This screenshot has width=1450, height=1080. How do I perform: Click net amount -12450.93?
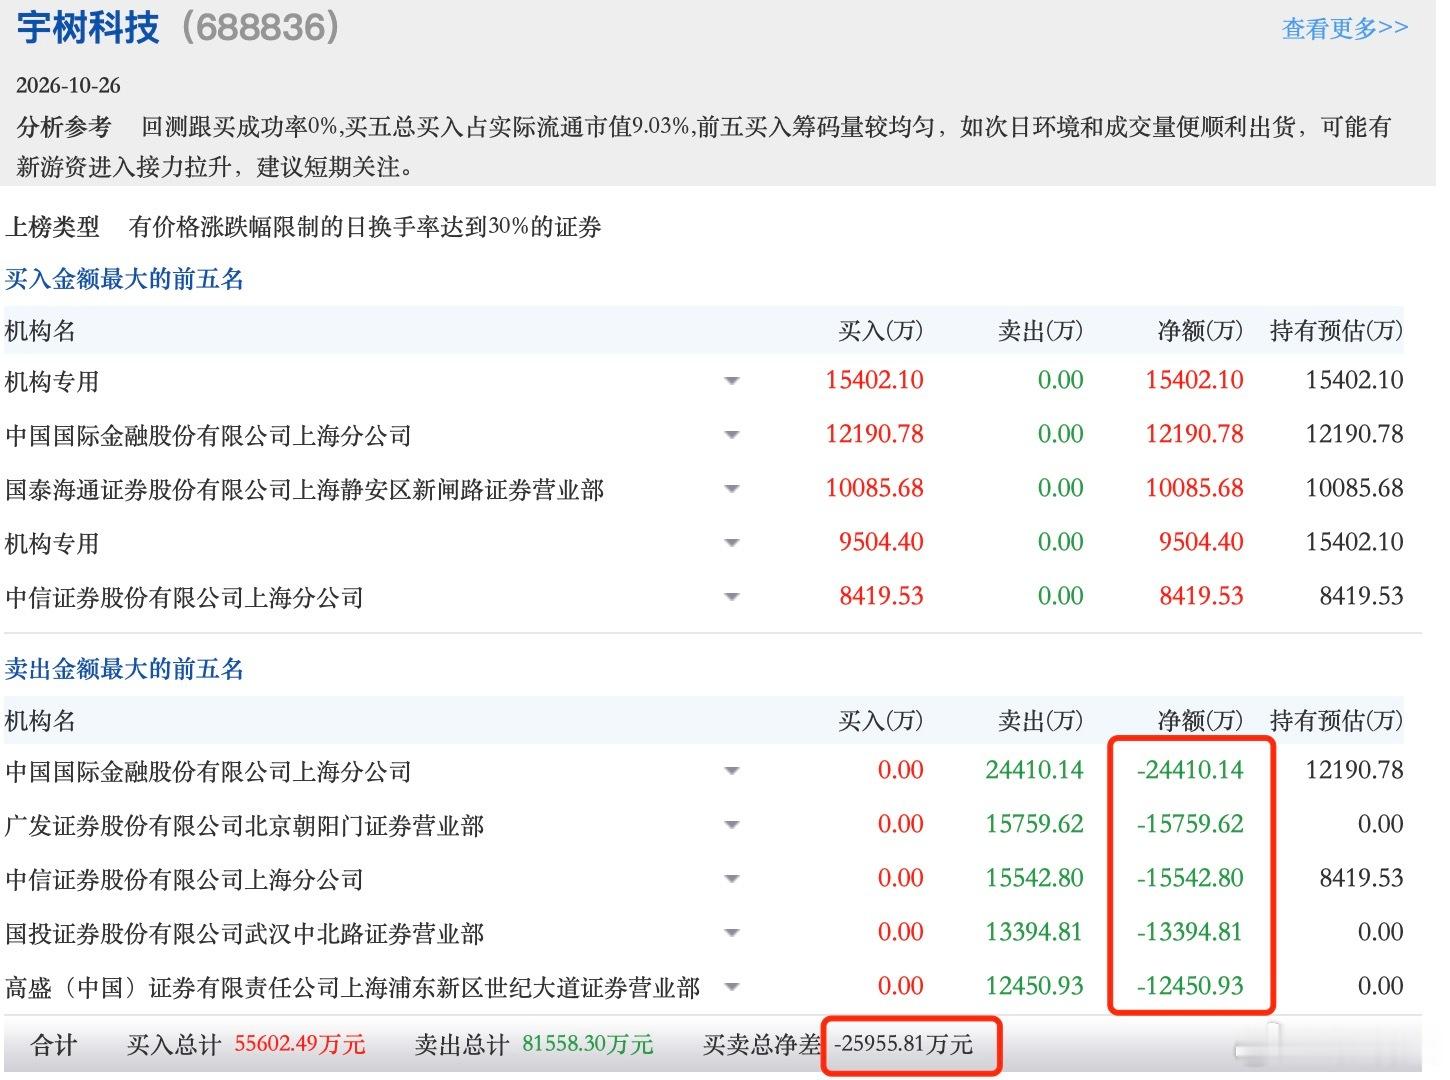tap(1190, 986)
